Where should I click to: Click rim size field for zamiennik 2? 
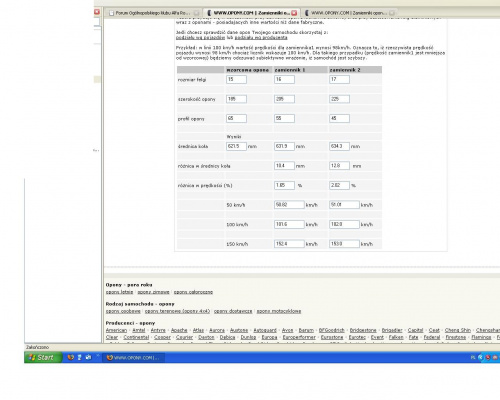click(x=339, y=79)
